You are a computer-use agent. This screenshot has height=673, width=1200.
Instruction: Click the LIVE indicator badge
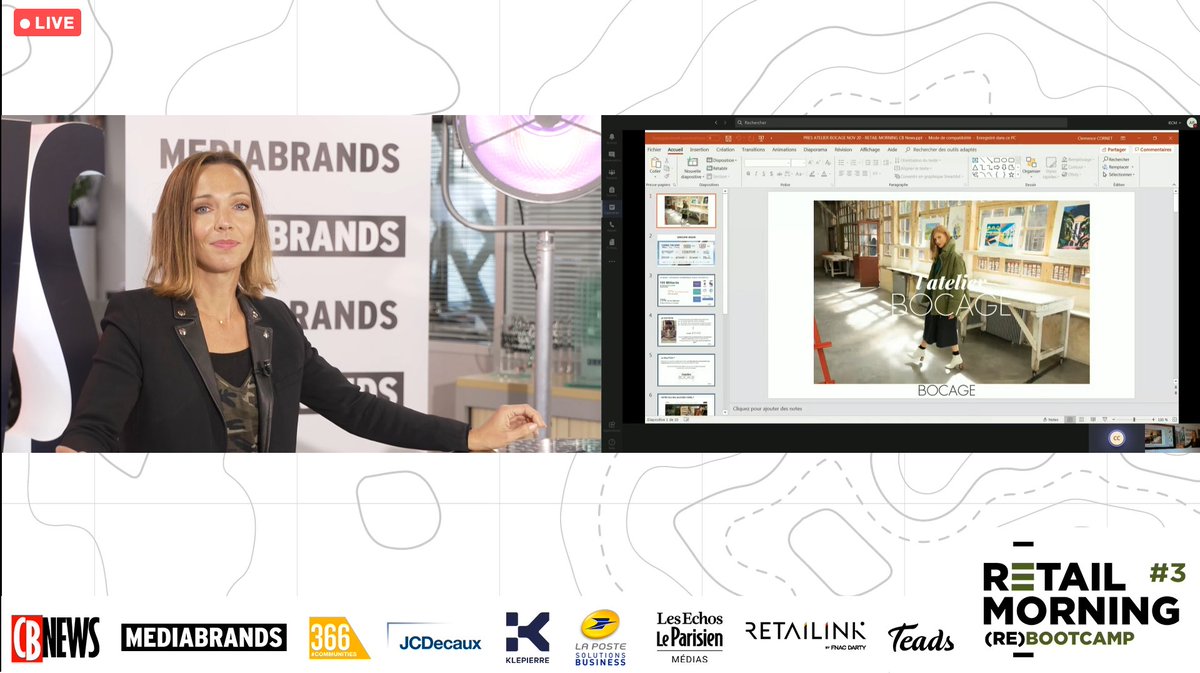[47, 23]
